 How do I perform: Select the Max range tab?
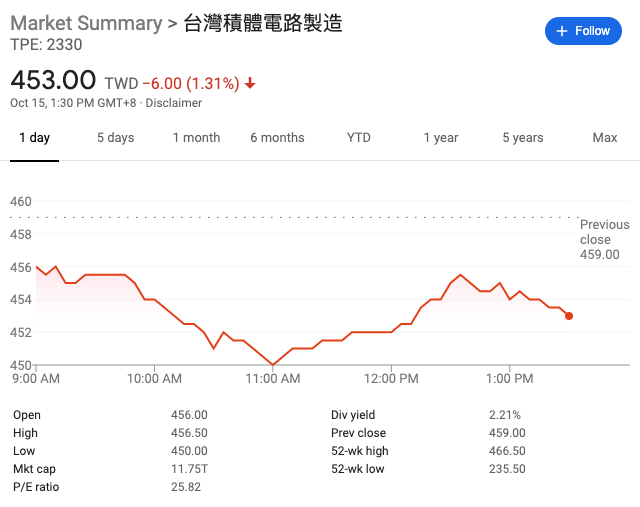pyautogui.click(x=604, y=138)
